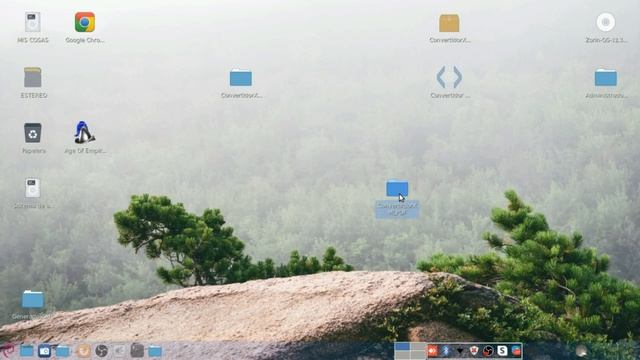Click the 'Papelera' label text
The width and height of the screenshot is (640, 360).
[33, 151]
